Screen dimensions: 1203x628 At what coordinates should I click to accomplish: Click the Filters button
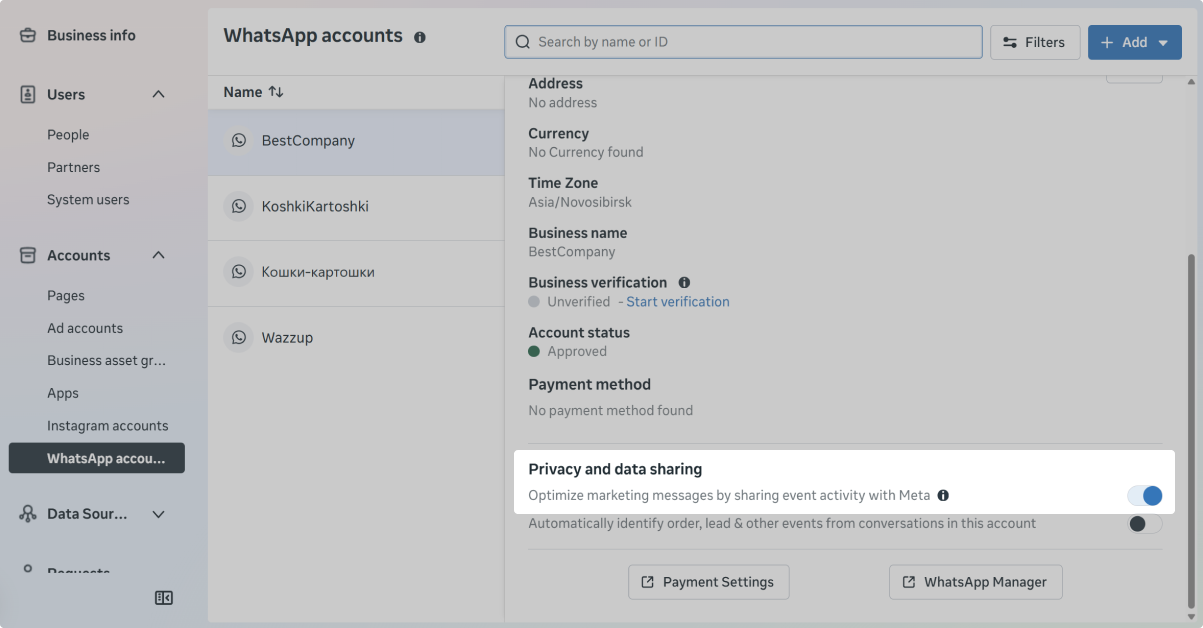pyautogui.click(x=1035, y=42)
